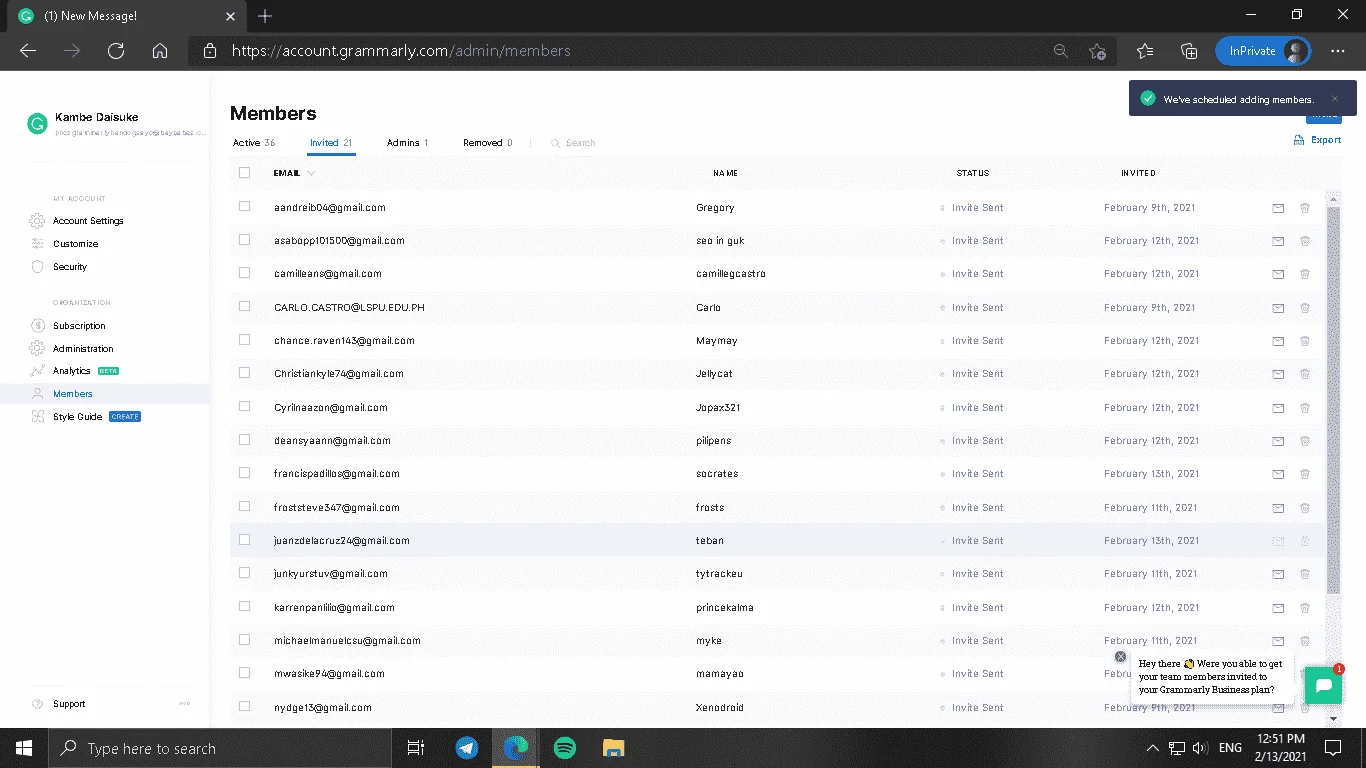
Task: Check the select-all checkbox in header
Action: coord(245,173)
